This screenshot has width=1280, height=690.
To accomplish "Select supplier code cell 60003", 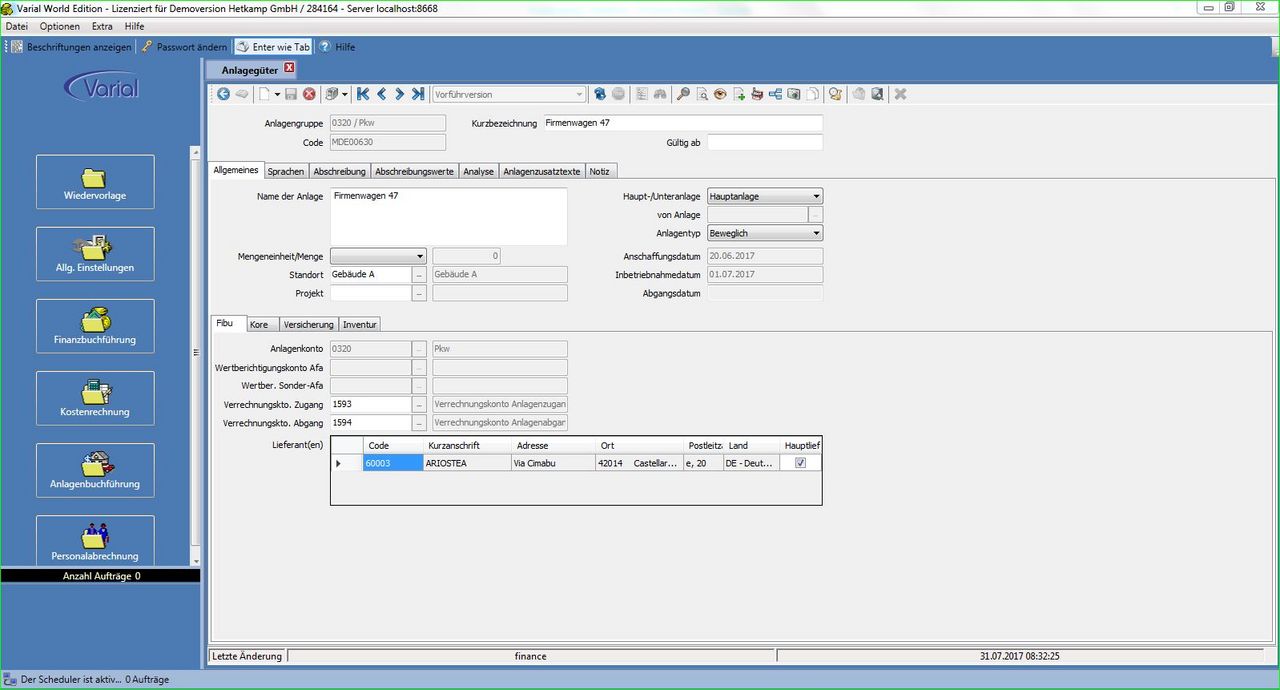I will [x=393, y=463].
